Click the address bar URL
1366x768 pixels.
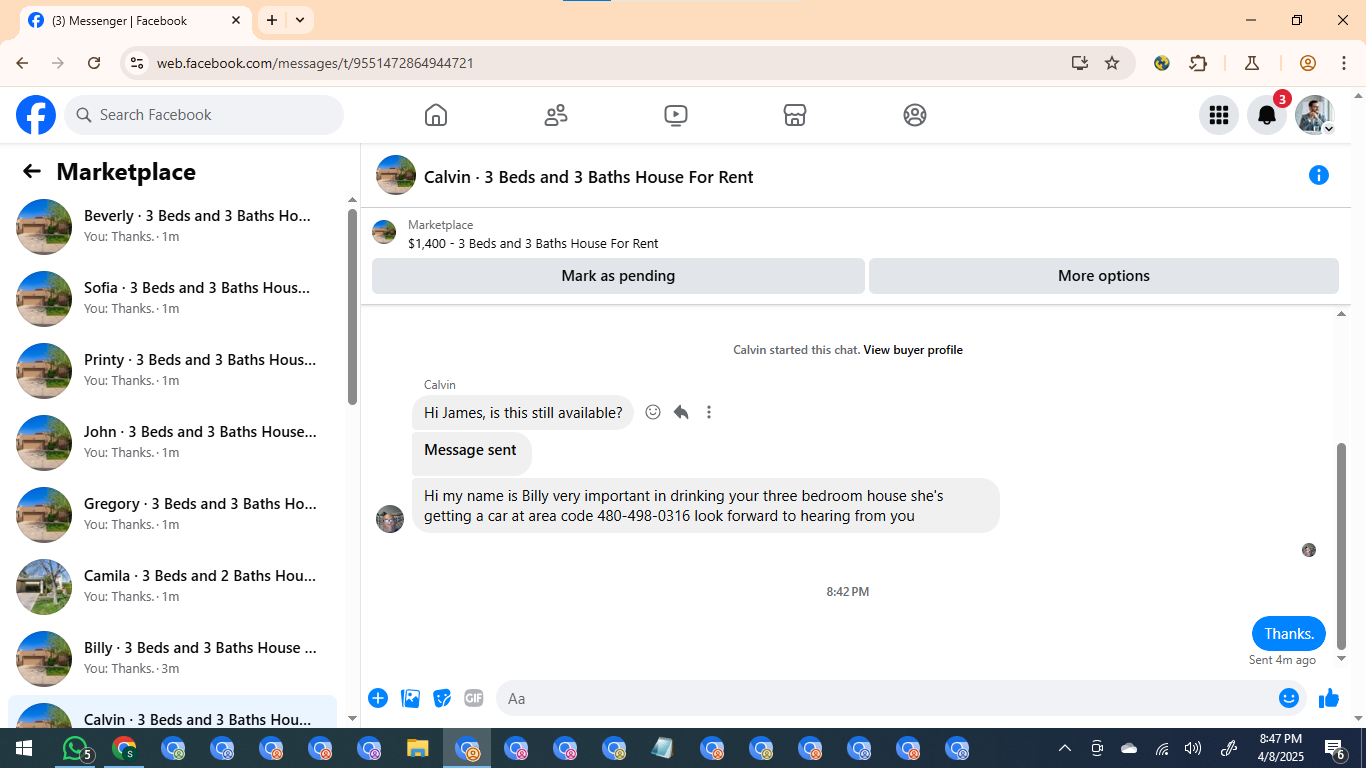click(315, 63)
